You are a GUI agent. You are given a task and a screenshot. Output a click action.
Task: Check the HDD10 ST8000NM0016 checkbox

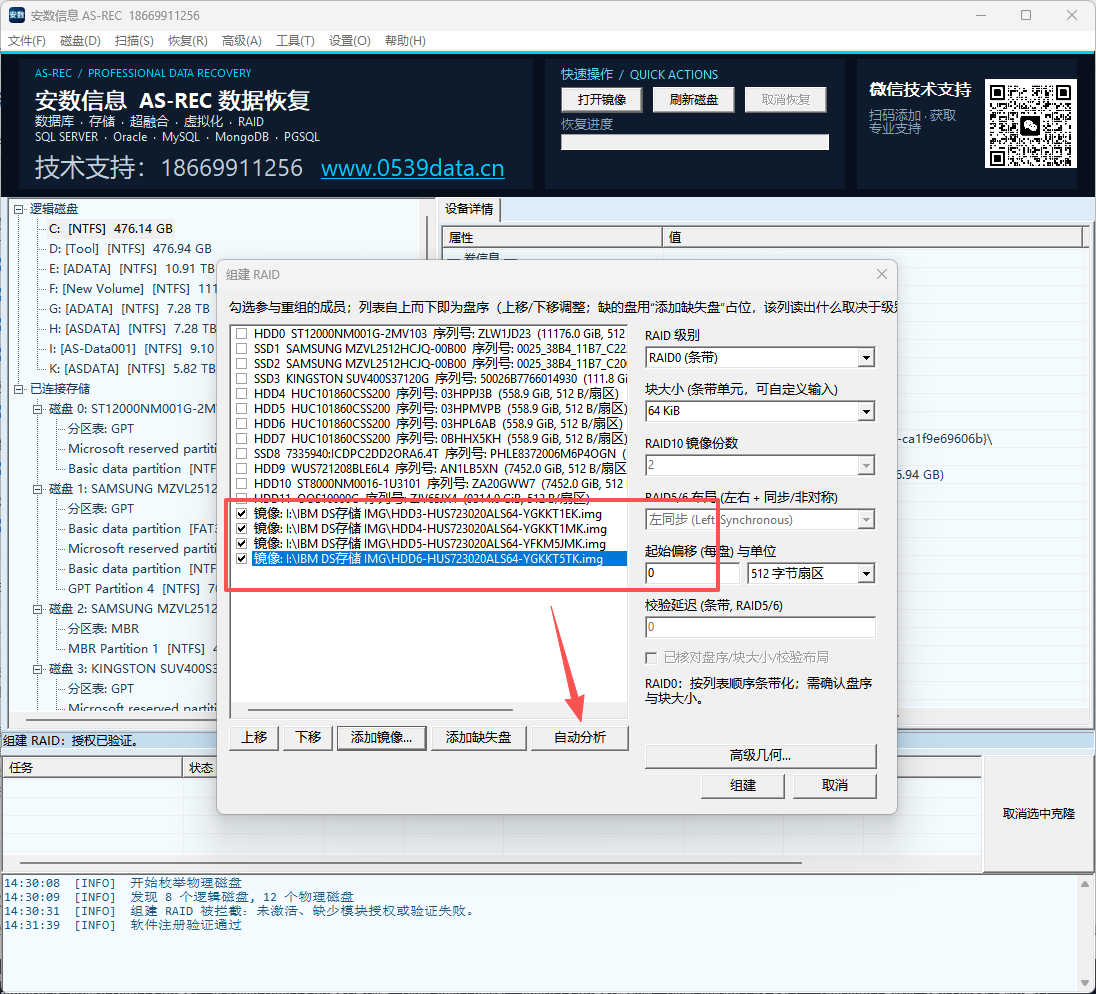[x=241, y=483]
